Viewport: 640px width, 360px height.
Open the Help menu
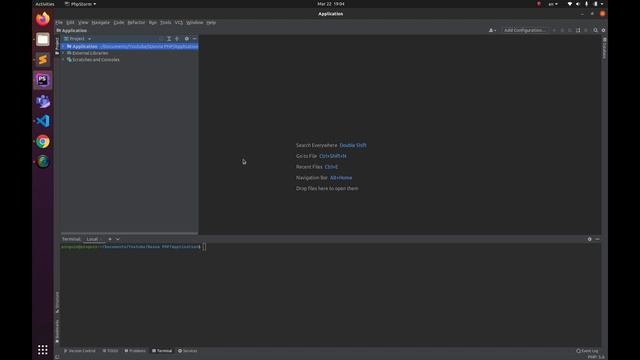[211, 22]
